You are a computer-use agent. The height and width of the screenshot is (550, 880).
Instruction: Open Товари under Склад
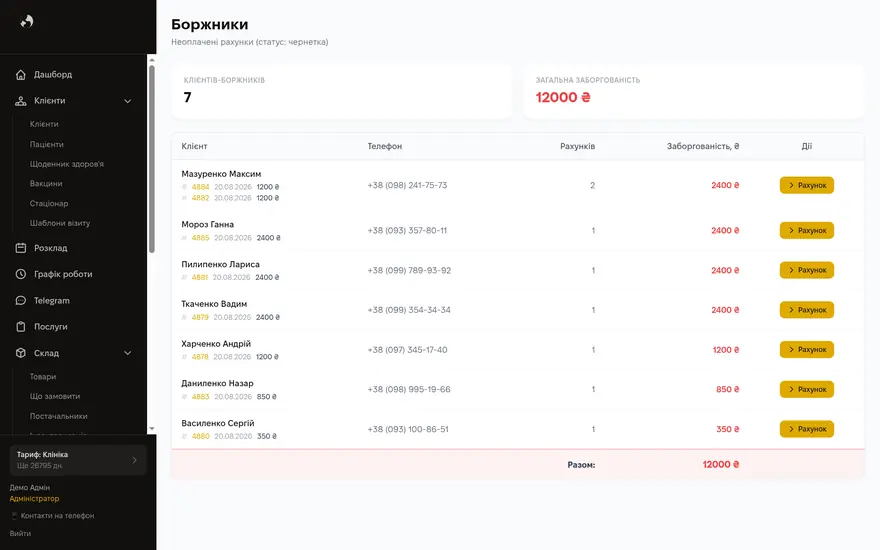[43, 377]
